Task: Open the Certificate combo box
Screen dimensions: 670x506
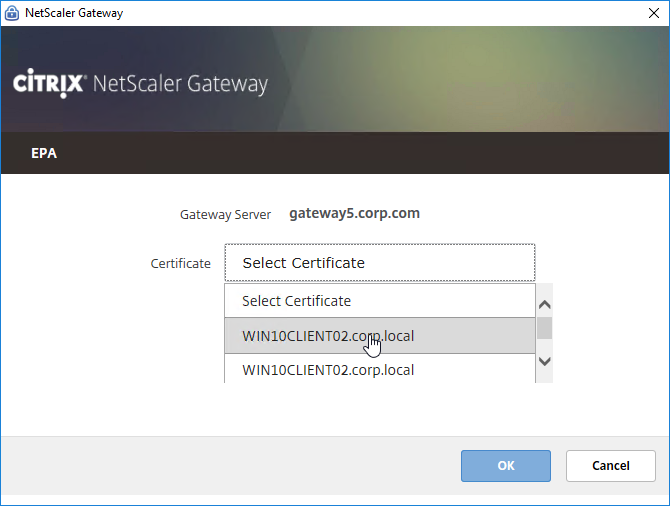Action: 380,262
